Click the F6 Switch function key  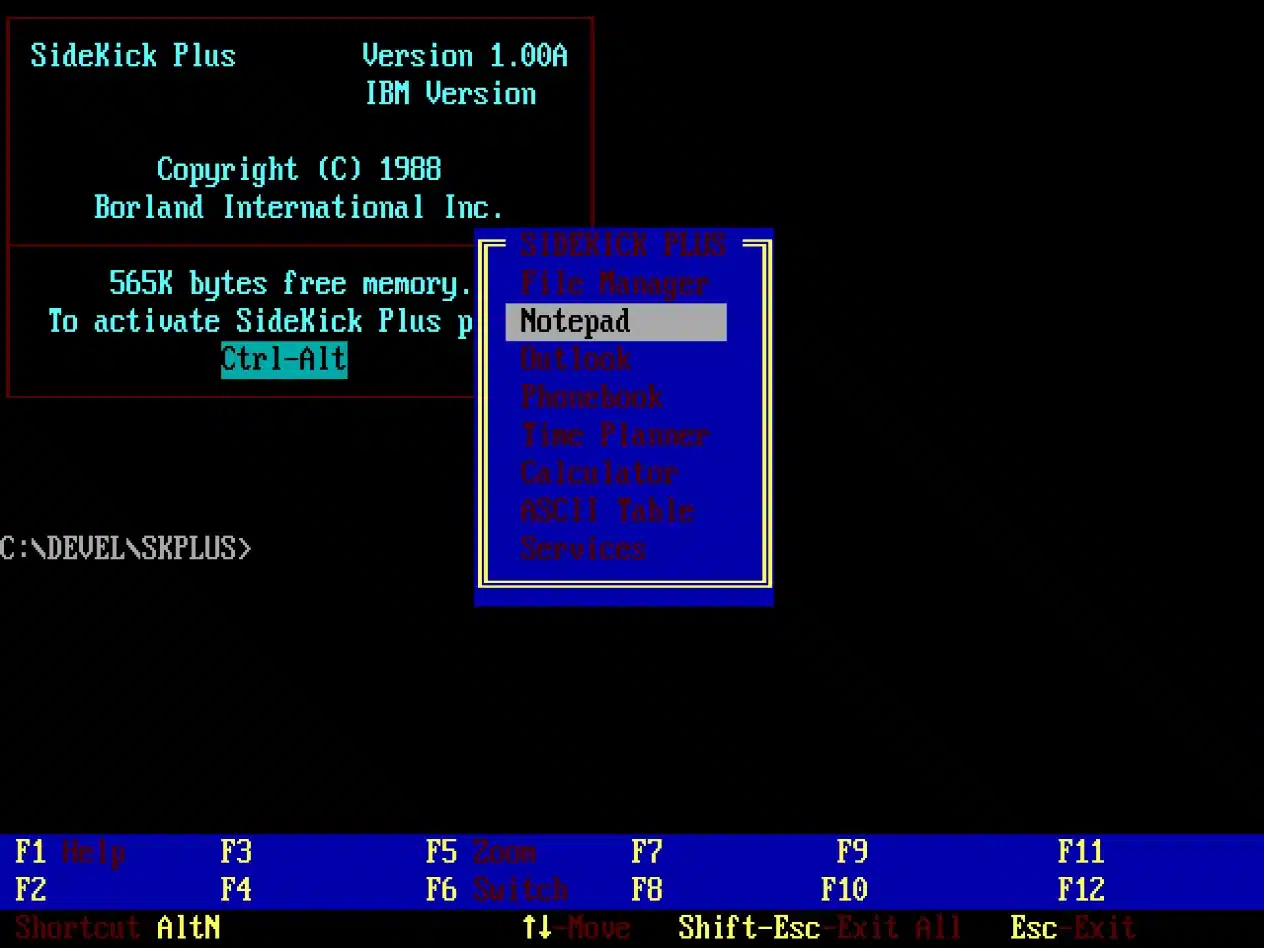497,889
